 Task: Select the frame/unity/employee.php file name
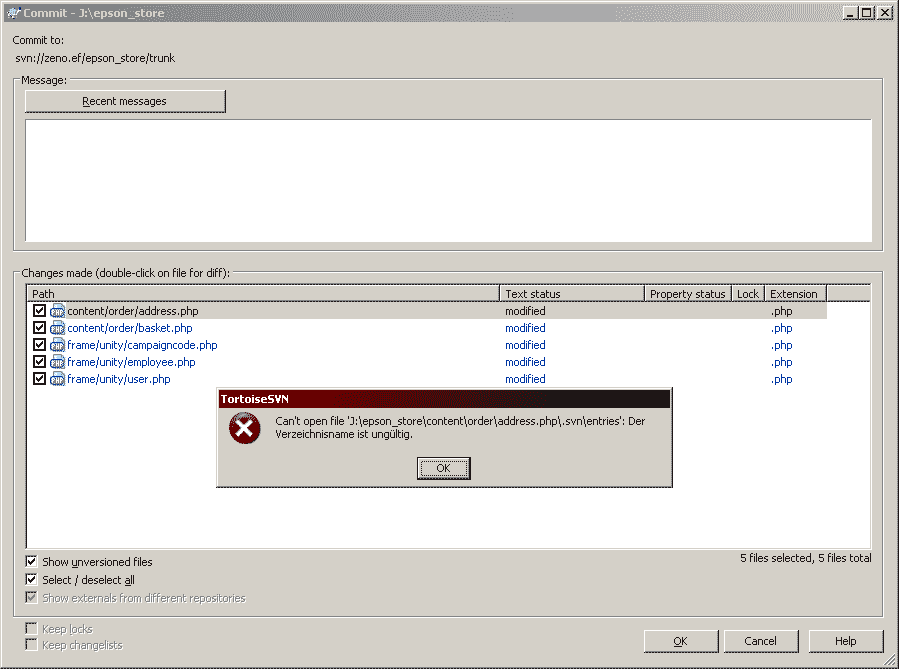tap(131, 362)
